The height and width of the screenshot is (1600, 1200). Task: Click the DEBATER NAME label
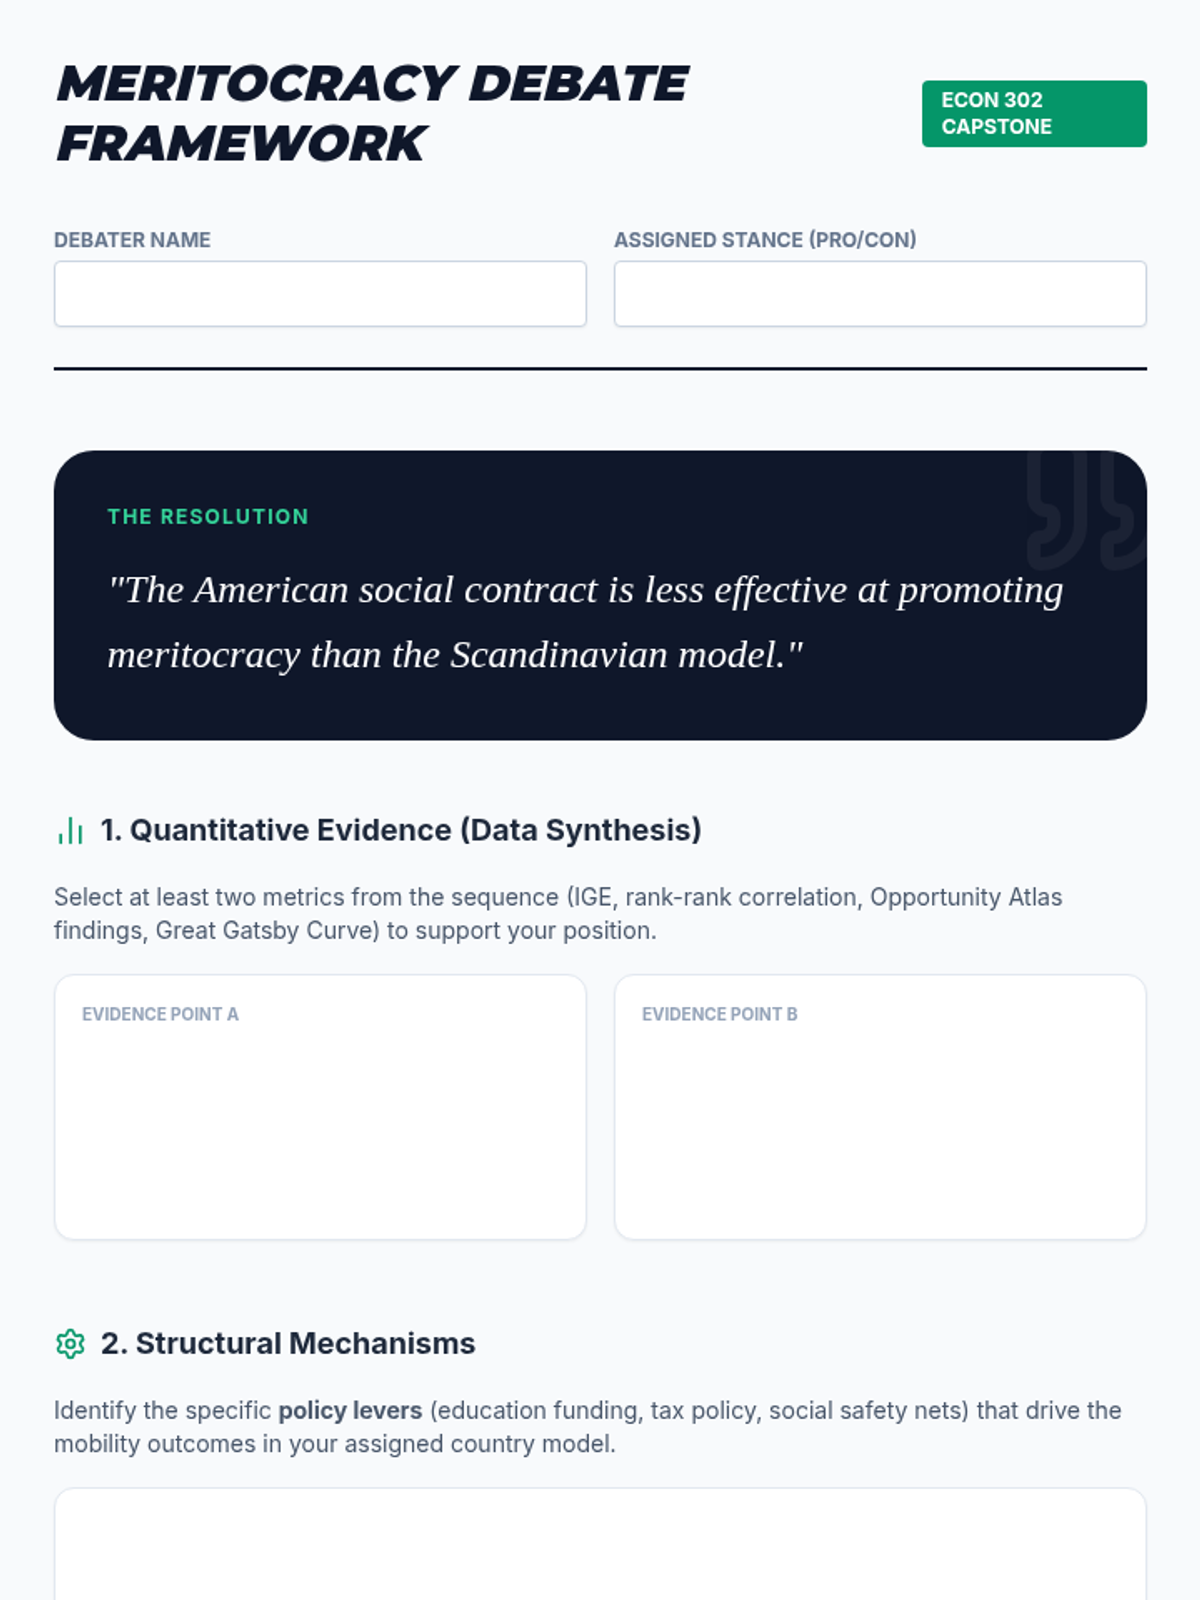pyautogui.click(x=132, y=240)
